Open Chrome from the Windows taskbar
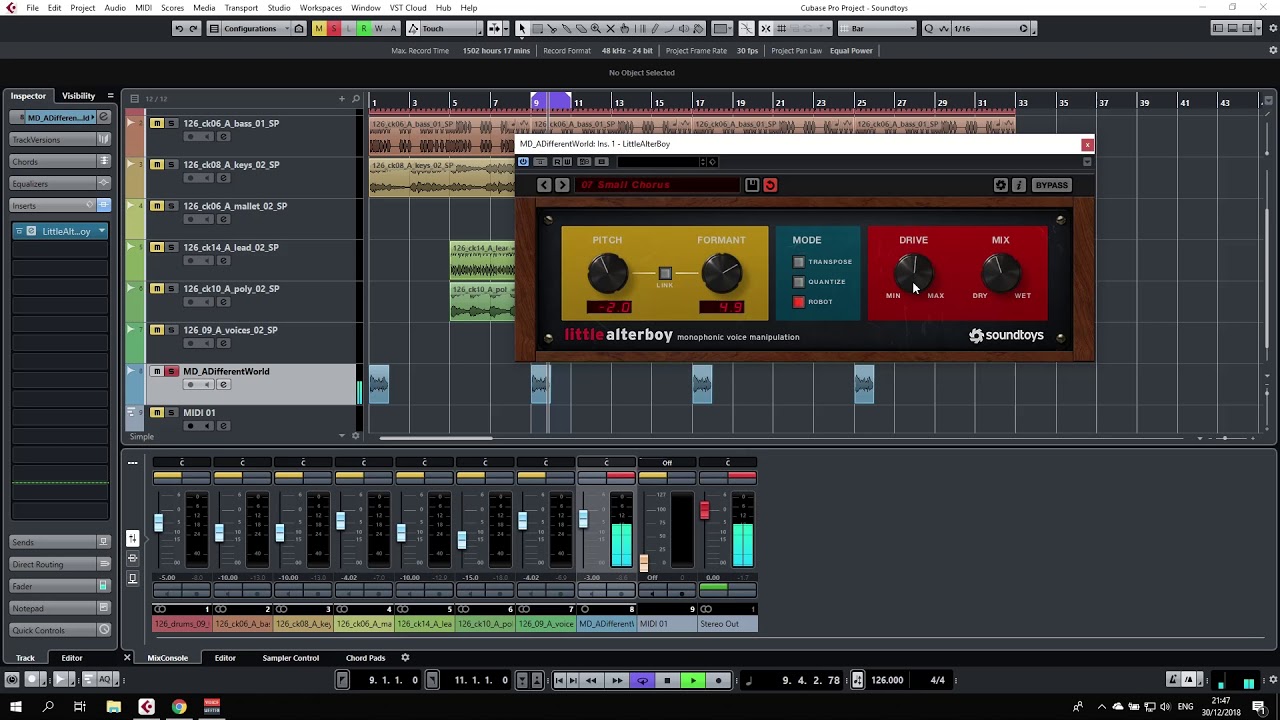This screenshot has height=720, width=1280. tap(179, 707)
